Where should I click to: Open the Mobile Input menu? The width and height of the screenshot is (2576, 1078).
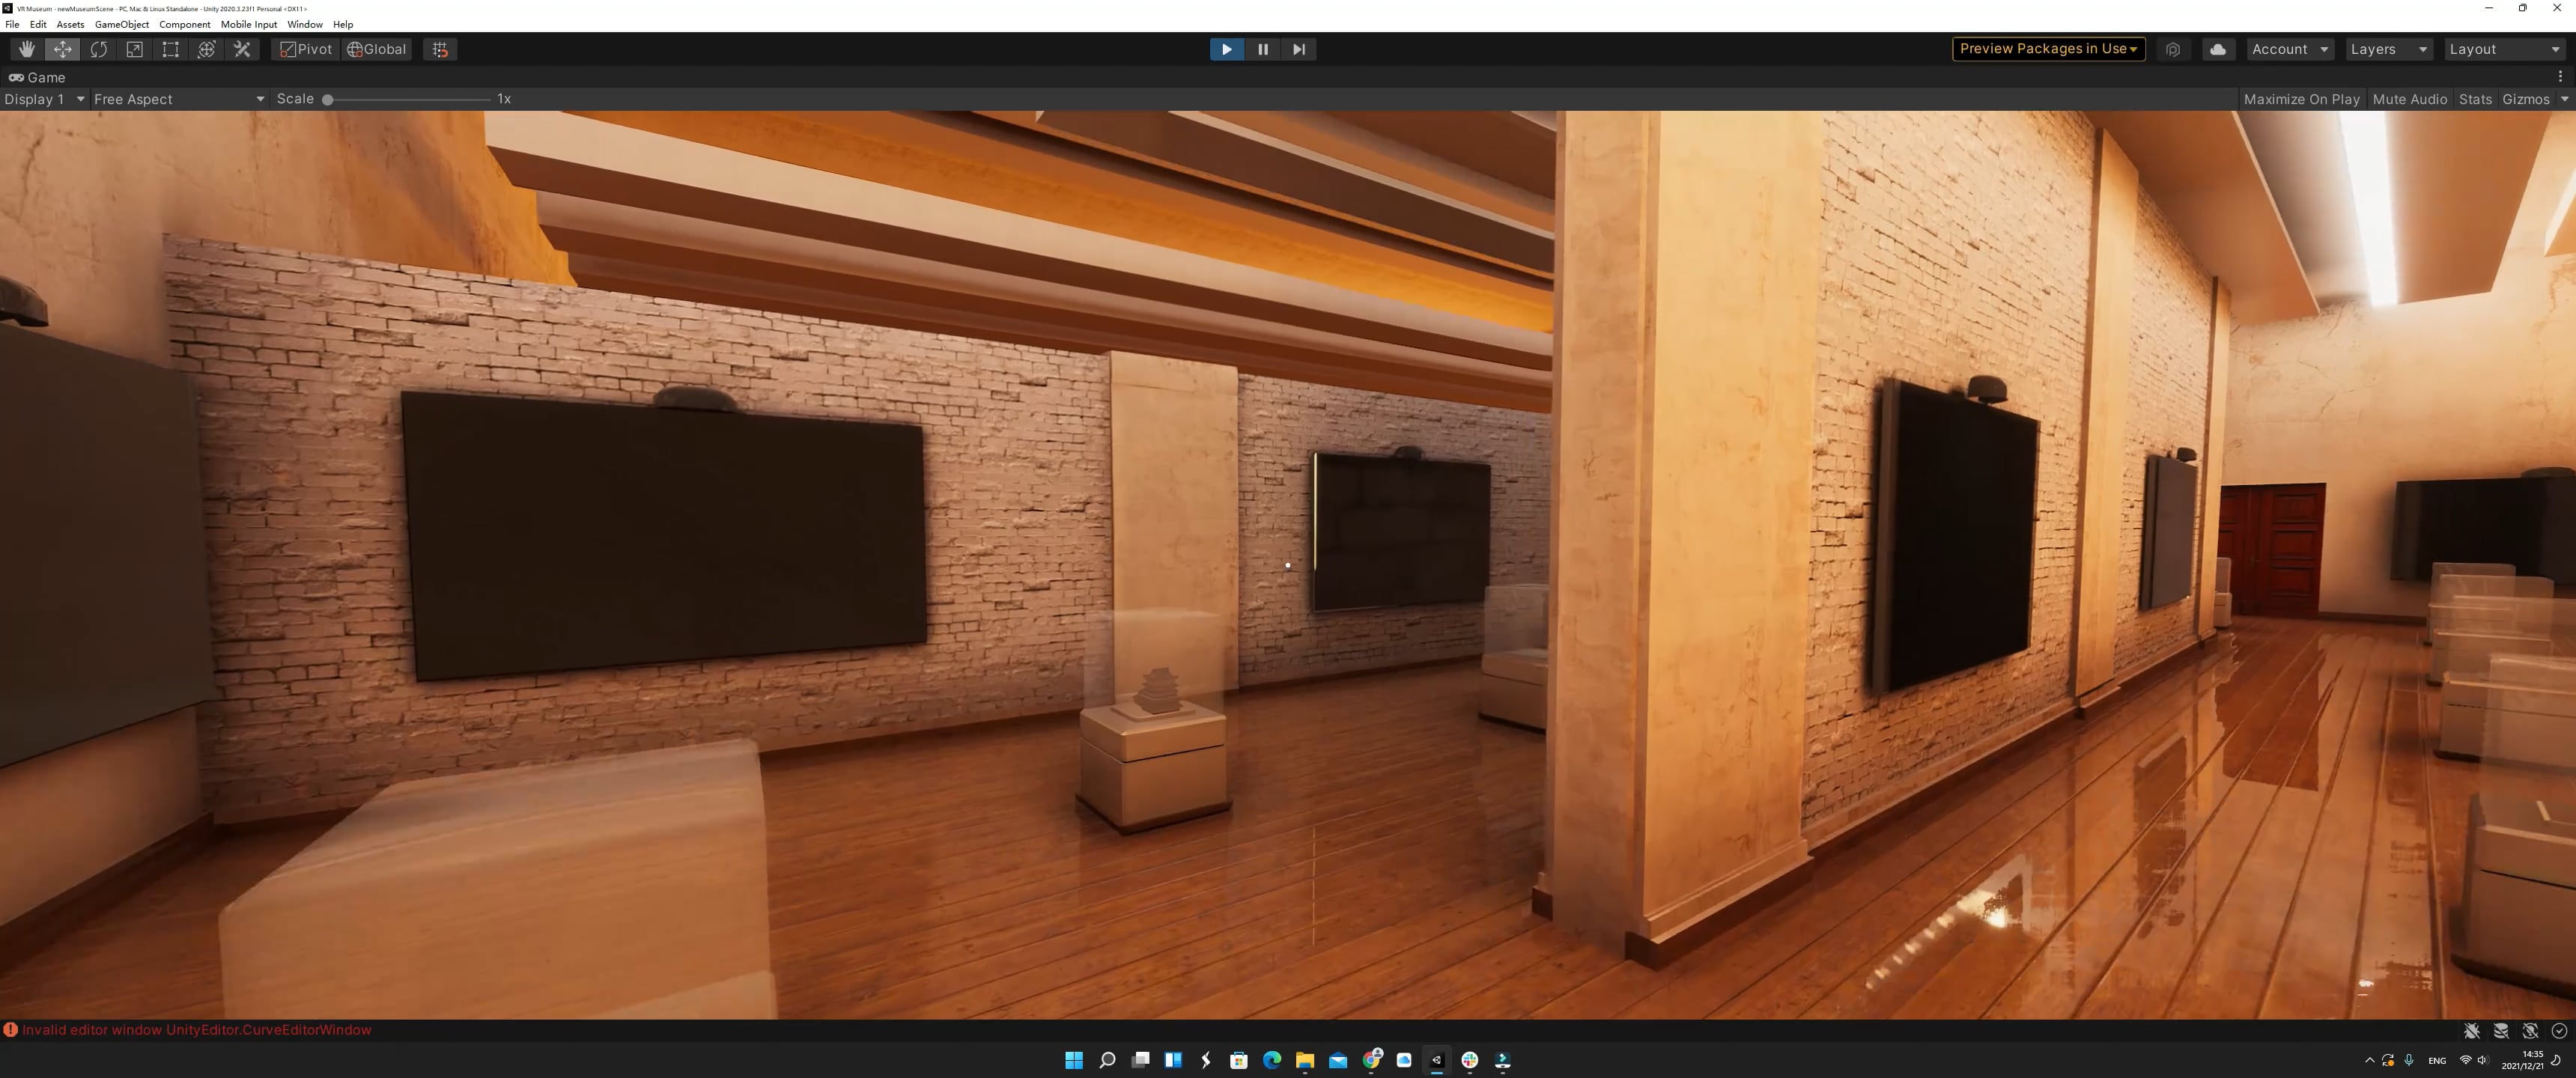(x=249, y=24)
